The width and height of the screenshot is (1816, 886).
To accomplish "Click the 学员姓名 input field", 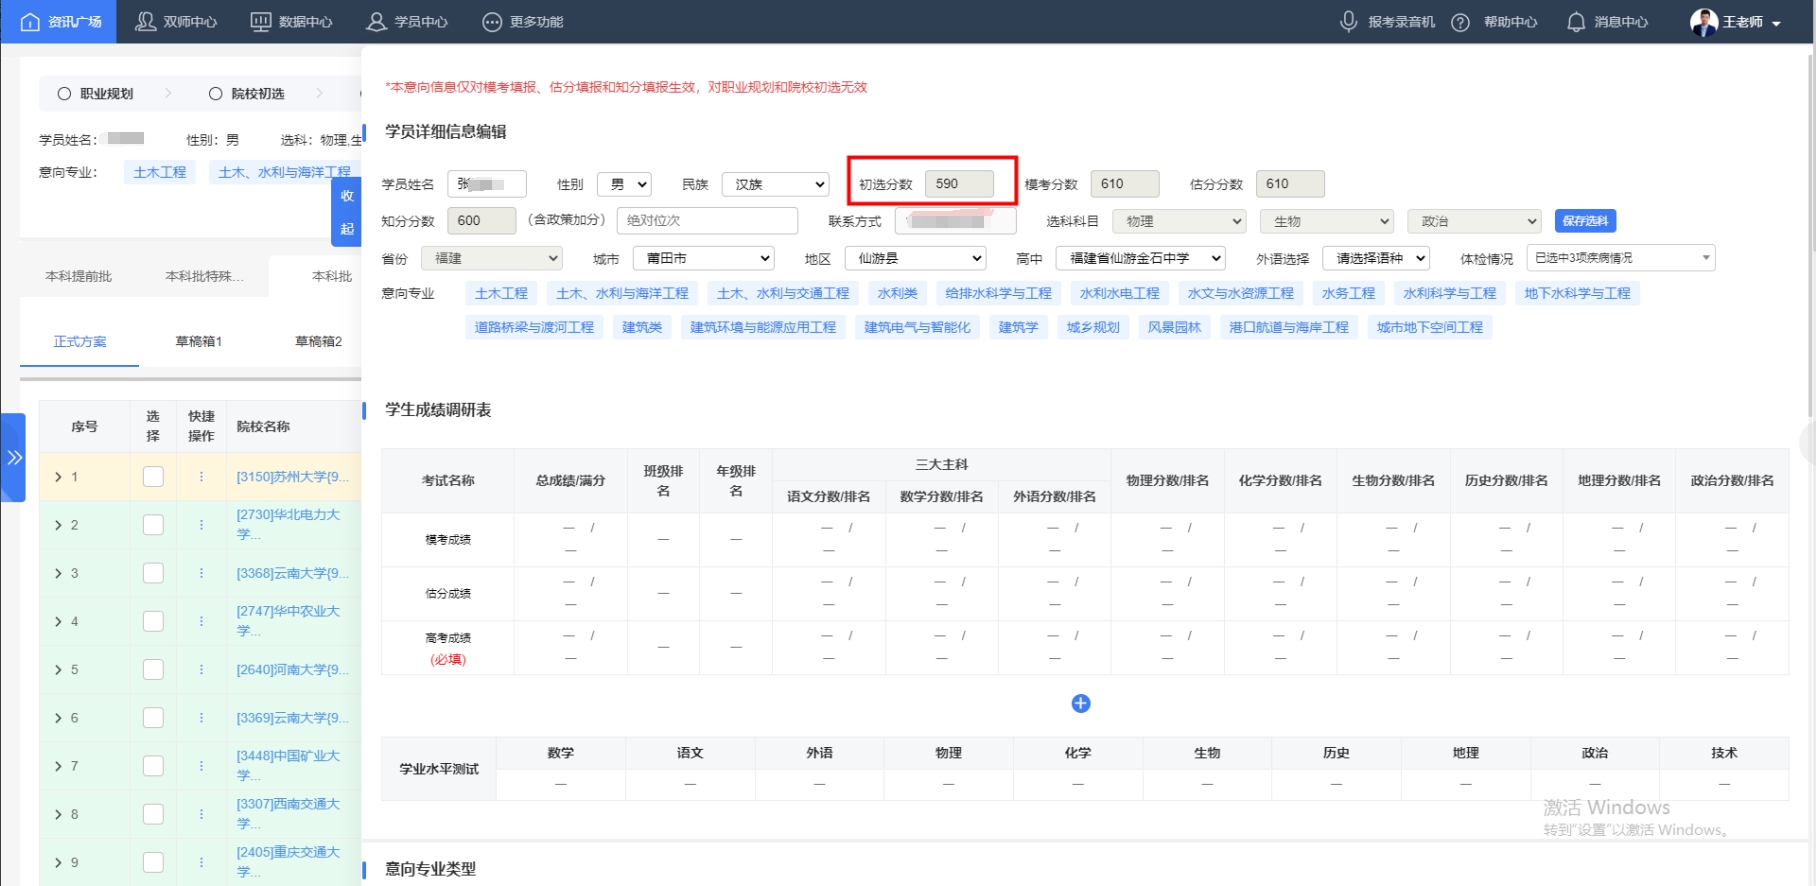I will click(x=487, y=184).
